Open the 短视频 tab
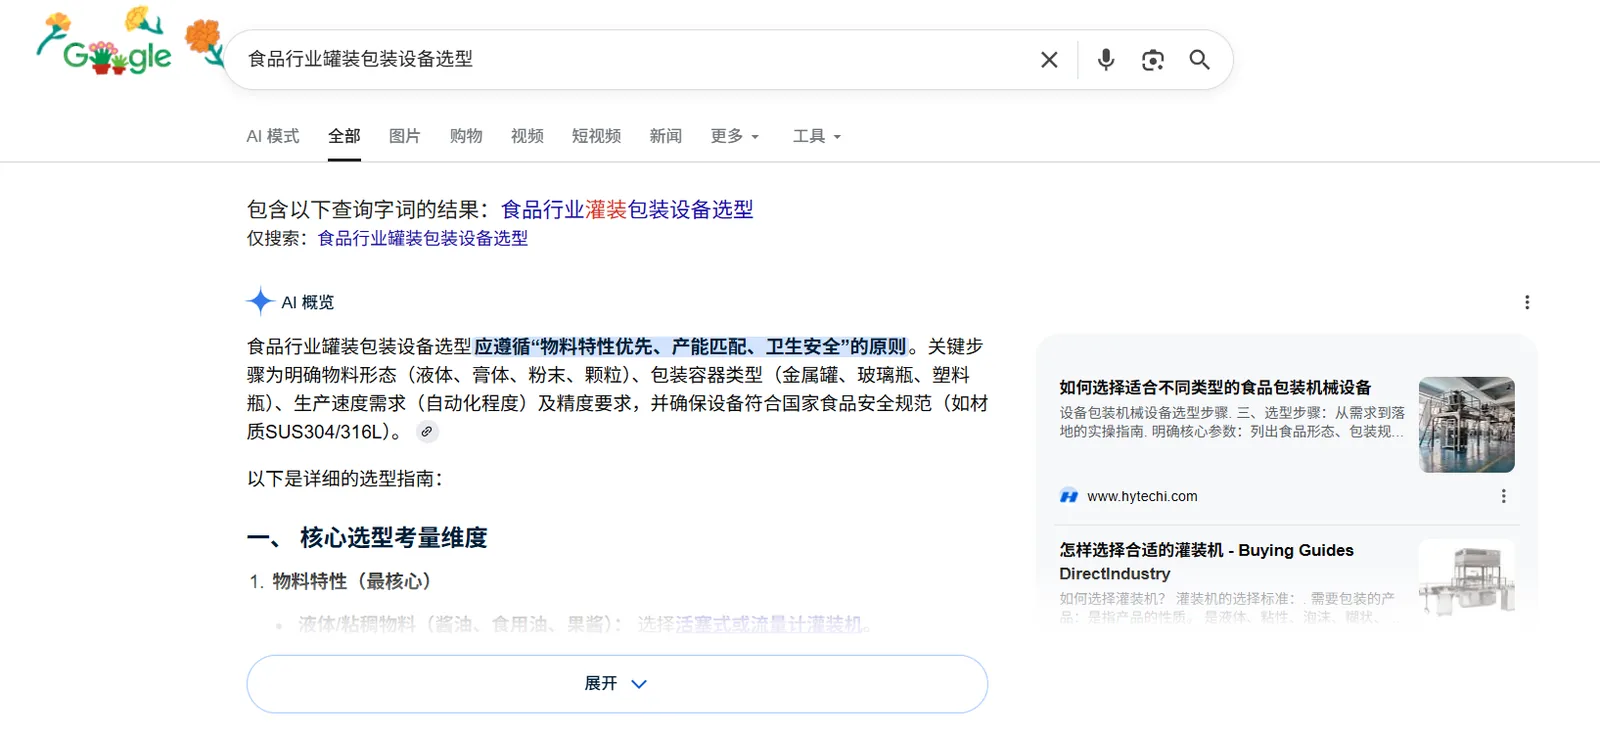The width and height of the screenshot is (1600, 734). (597, 136)
